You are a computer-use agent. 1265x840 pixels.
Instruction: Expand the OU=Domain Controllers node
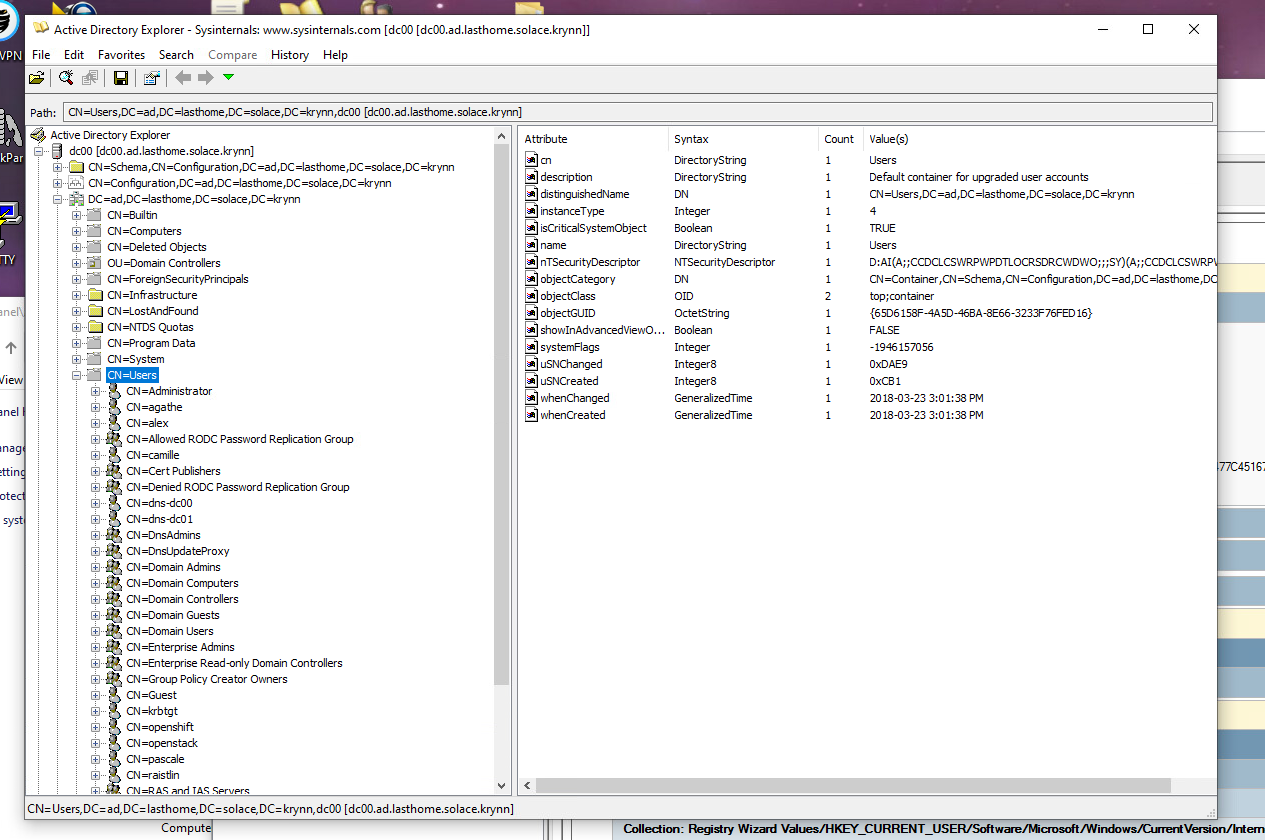[77, 263]
